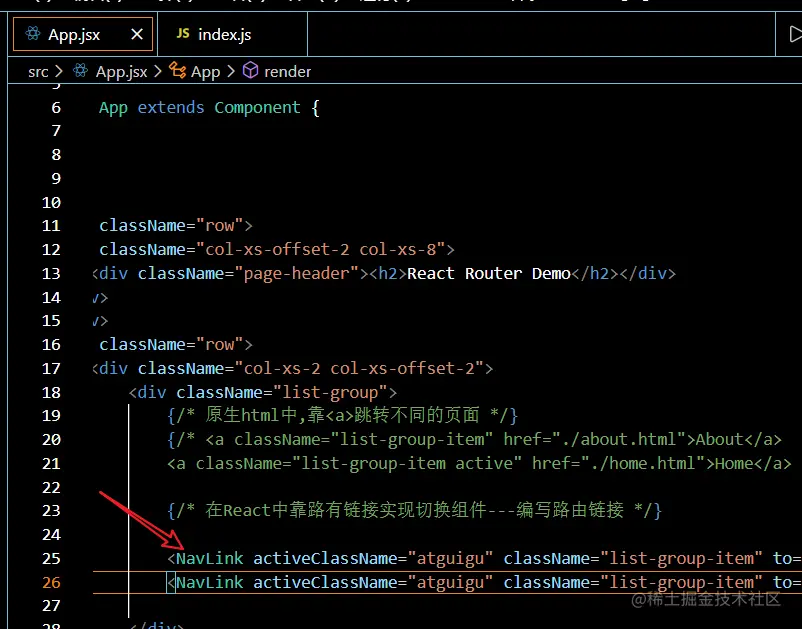Click NavLink tag on line 26
This screenshot has height=629, width=802.
pyautogui.click(x=210, y=582)
